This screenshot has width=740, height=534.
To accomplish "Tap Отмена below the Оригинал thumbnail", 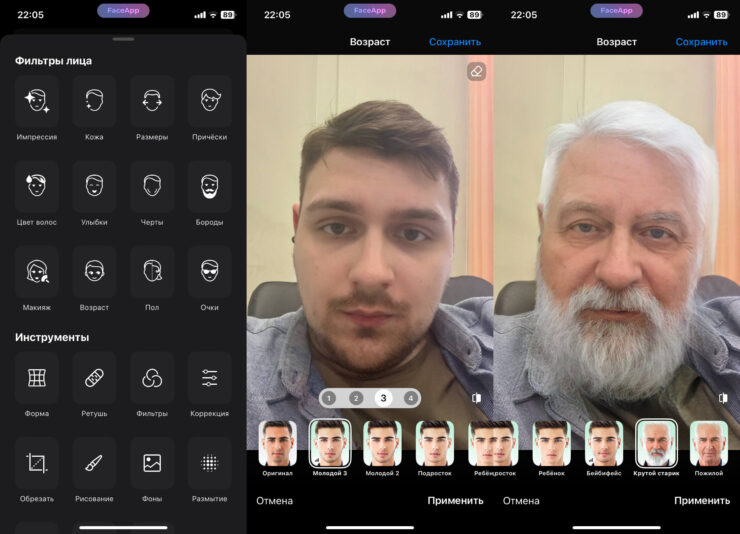I will (x=274, y=501).
